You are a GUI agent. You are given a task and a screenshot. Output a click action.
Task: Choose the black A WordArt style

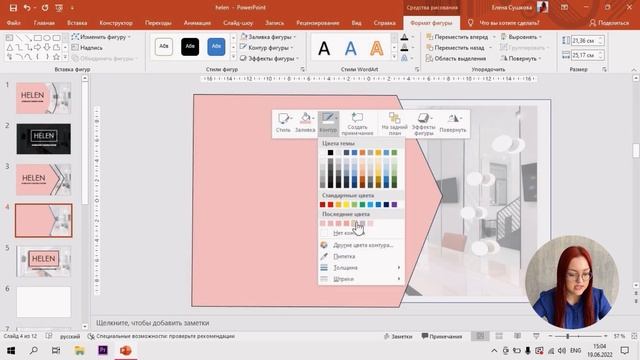324,48
